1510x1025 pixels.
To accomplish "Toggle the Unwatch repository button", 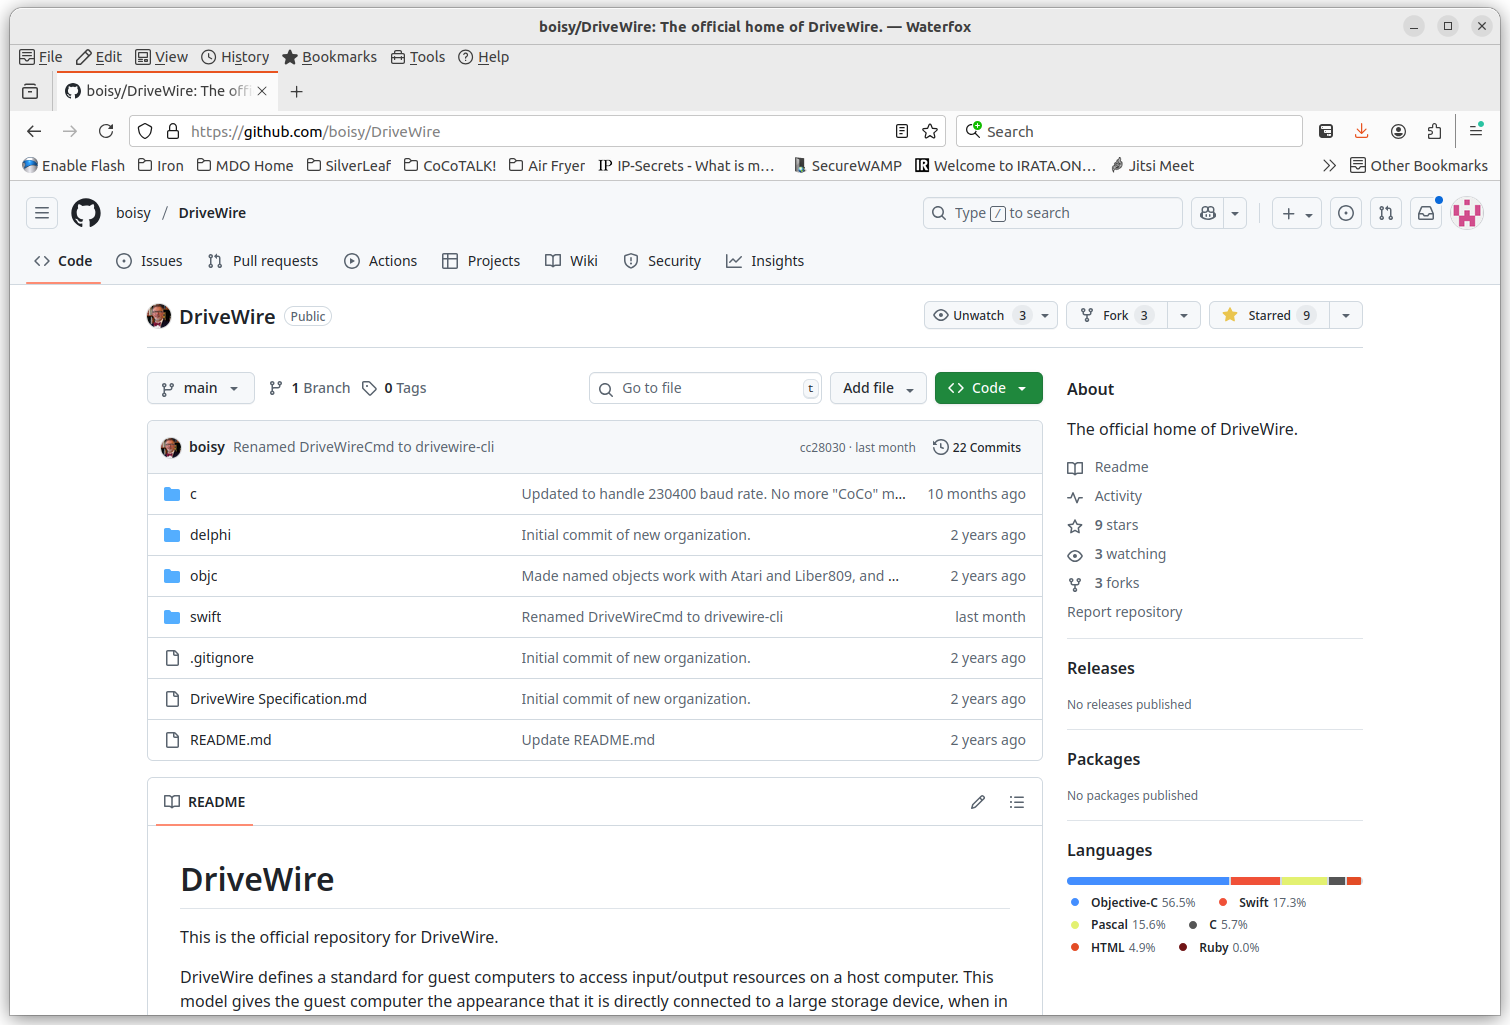I will coord(978,315).
